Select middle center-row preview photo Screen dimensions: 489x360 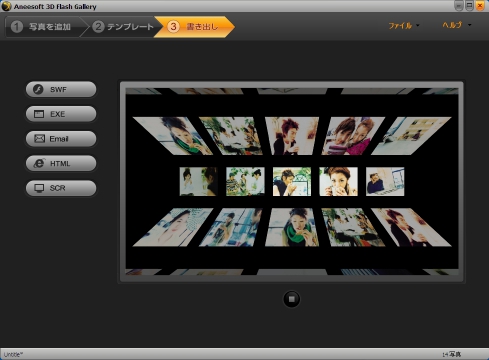[292, 181]
